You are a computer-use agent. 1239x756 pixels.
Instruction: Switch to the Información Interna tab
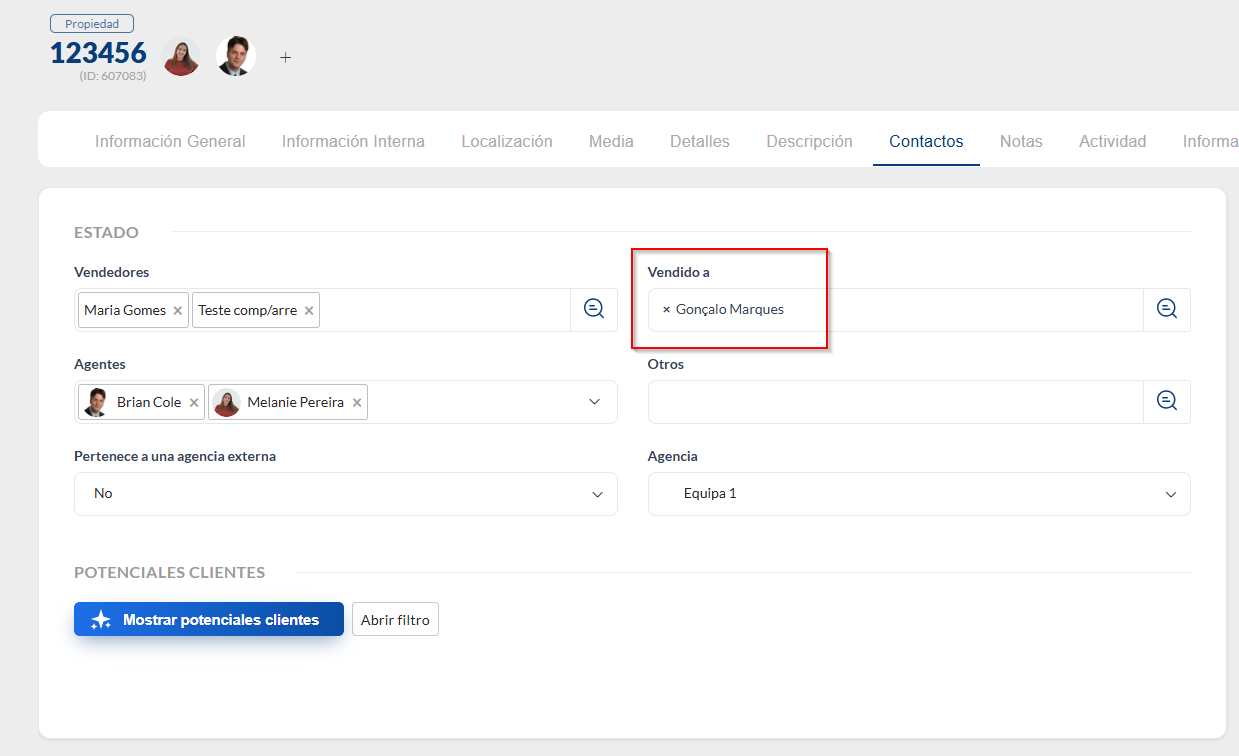click(353, 142)
